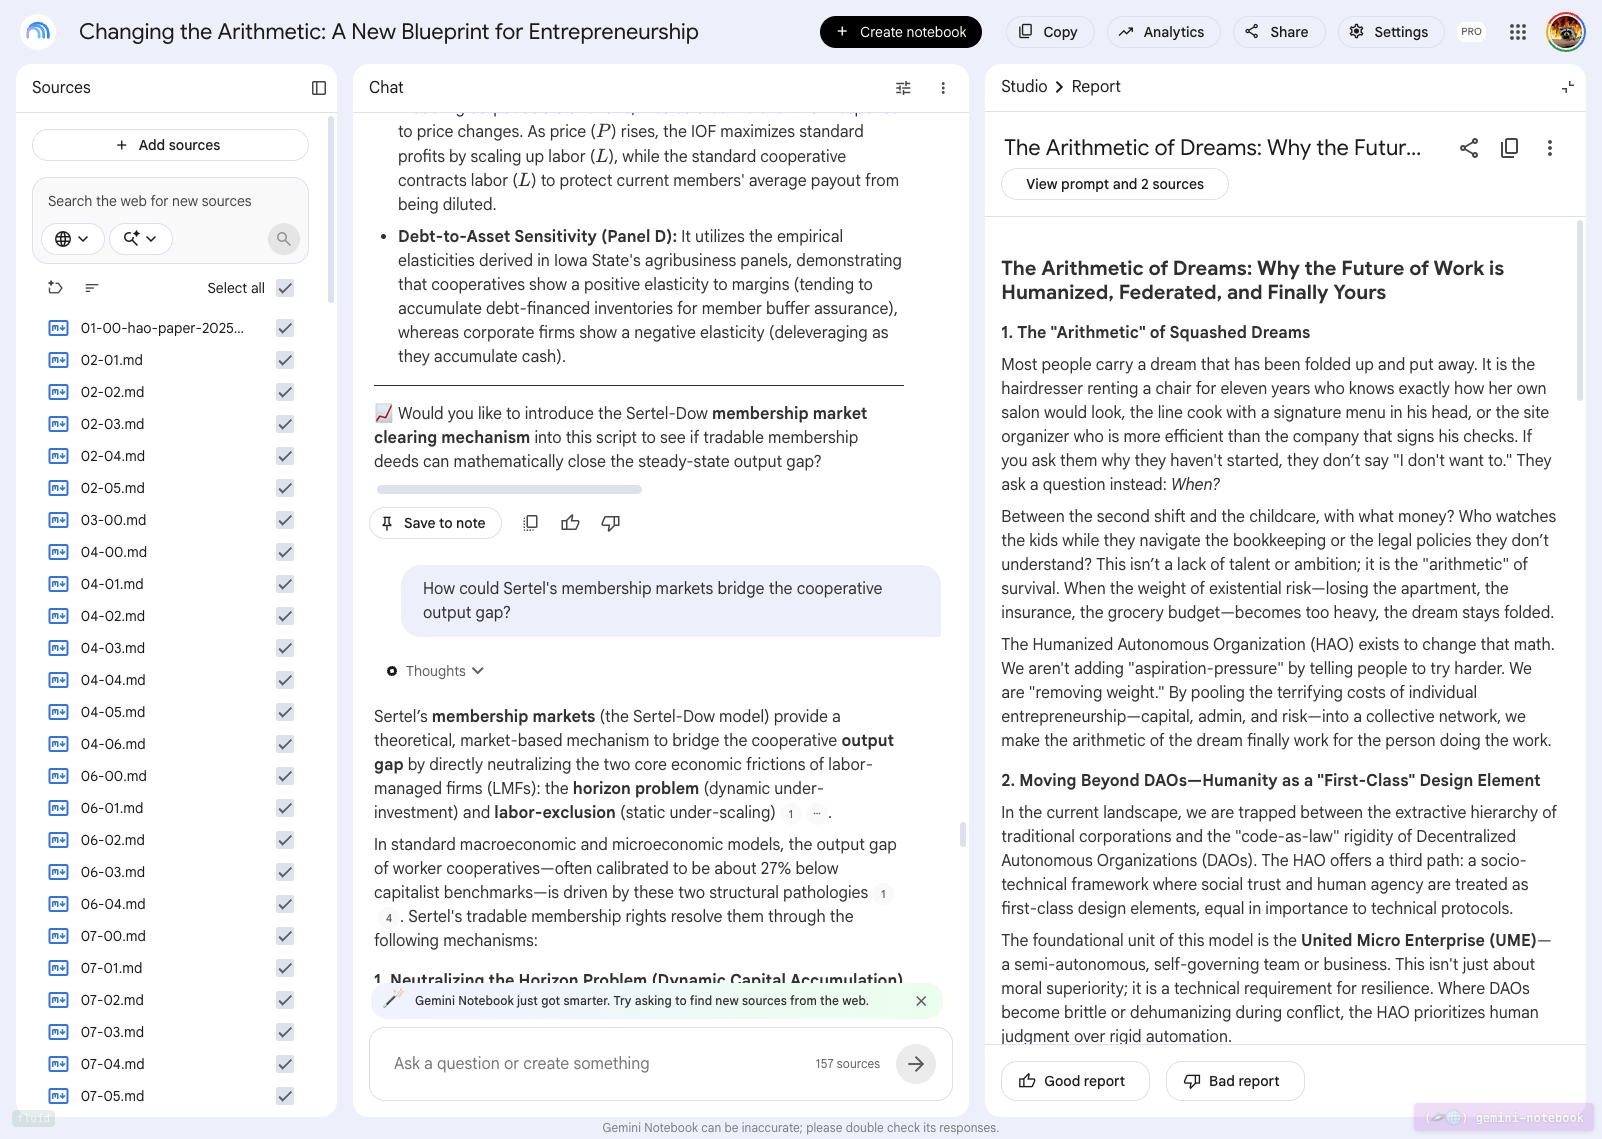Click the Sources panel scrollbar
Screen dimensions: 1602x1139
click(x=331, y=210)
